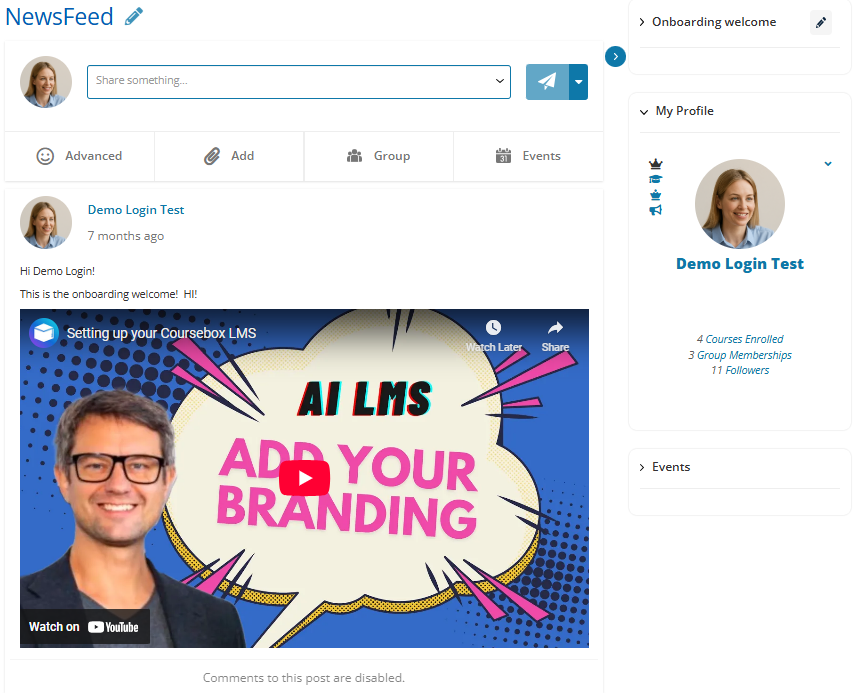Collapse the My Profile panel
The width and height of the screenshot is (857, 693).
pyautogui.click(x=677, y=111)
